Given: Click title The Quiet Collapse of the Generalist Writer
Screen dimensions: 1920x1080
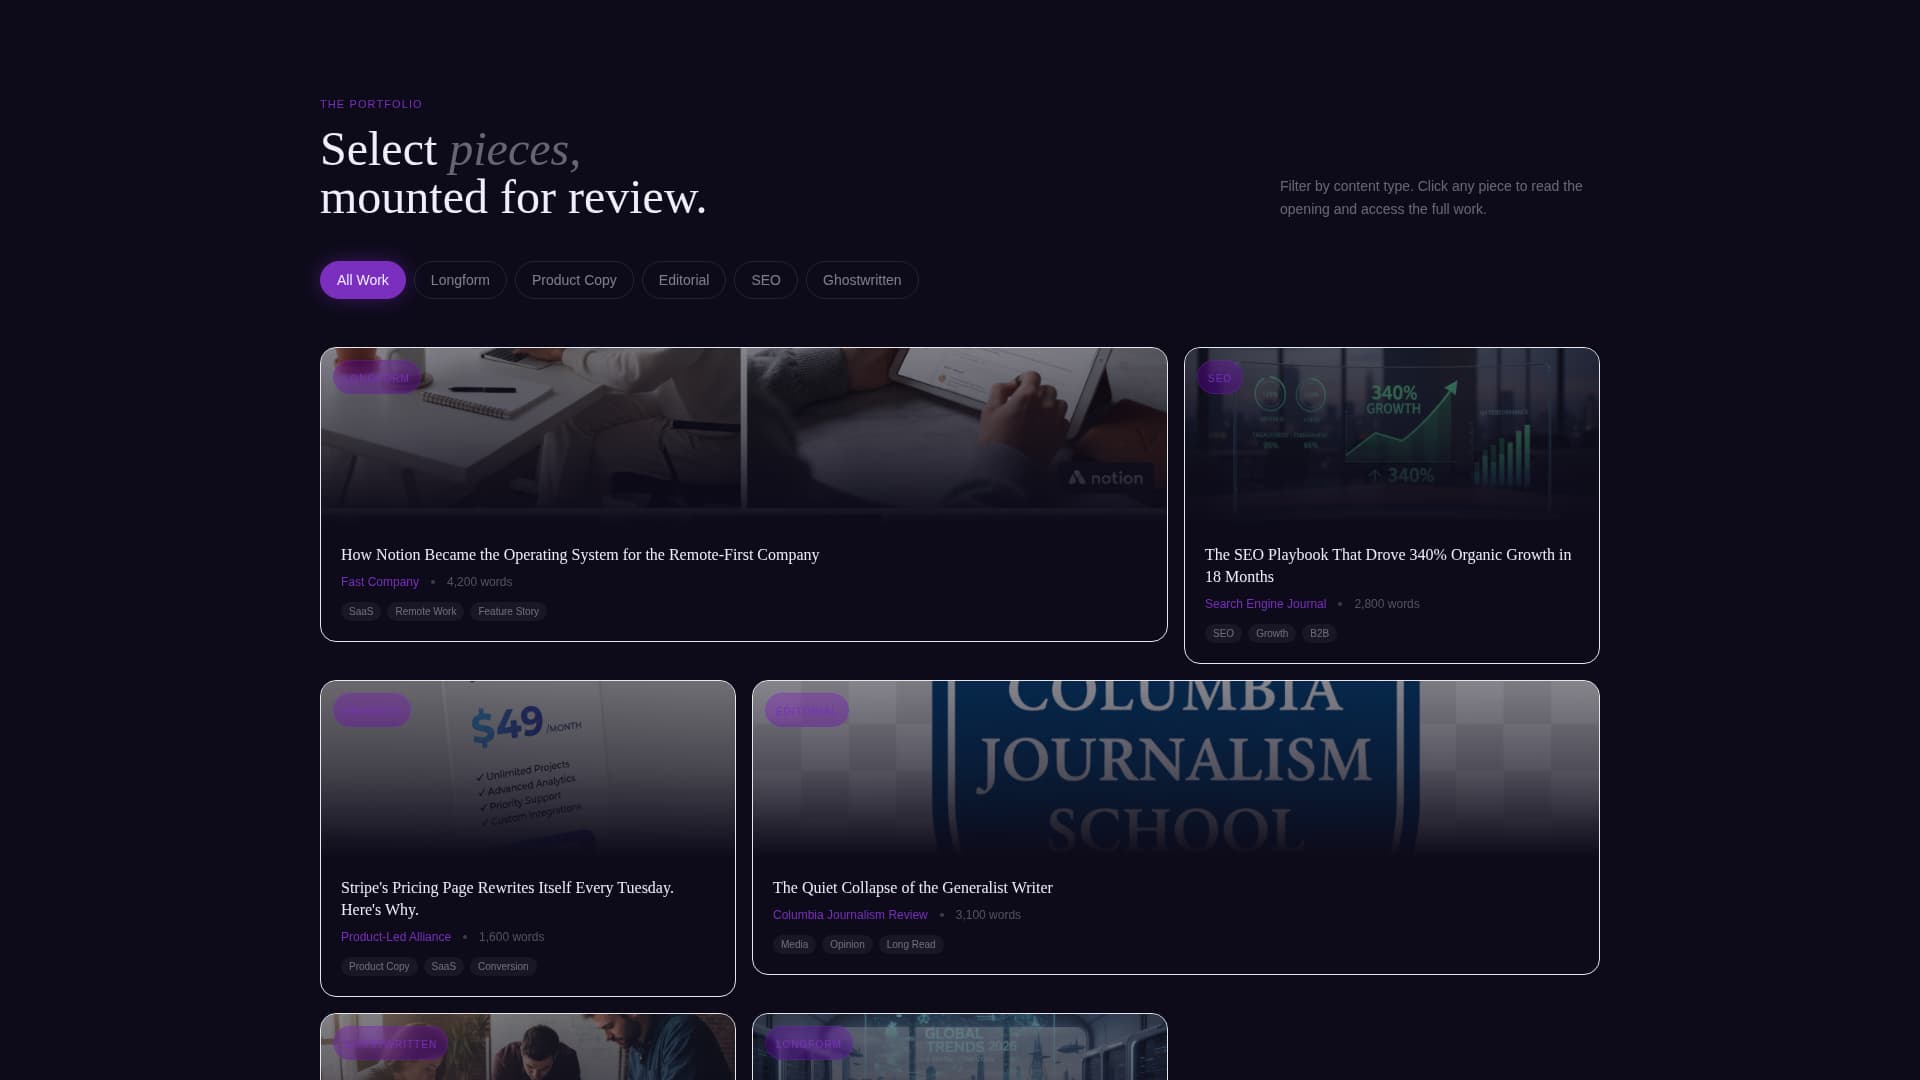Looking at the screenshot, I should pyautogui.click(x=912, y=888).
